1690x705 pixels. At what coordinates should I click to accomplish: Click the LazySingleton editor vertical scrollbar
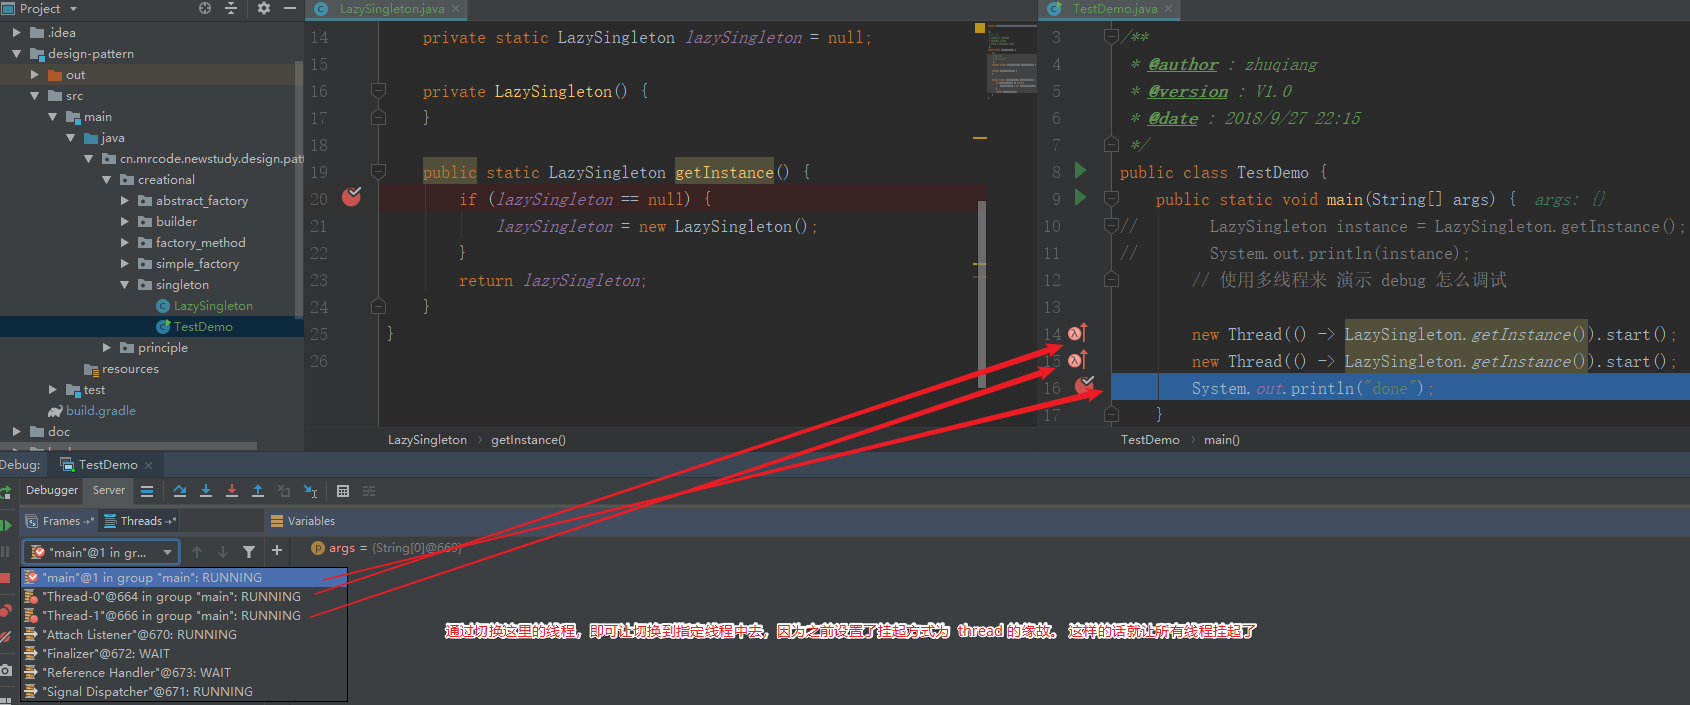[982, 290]
